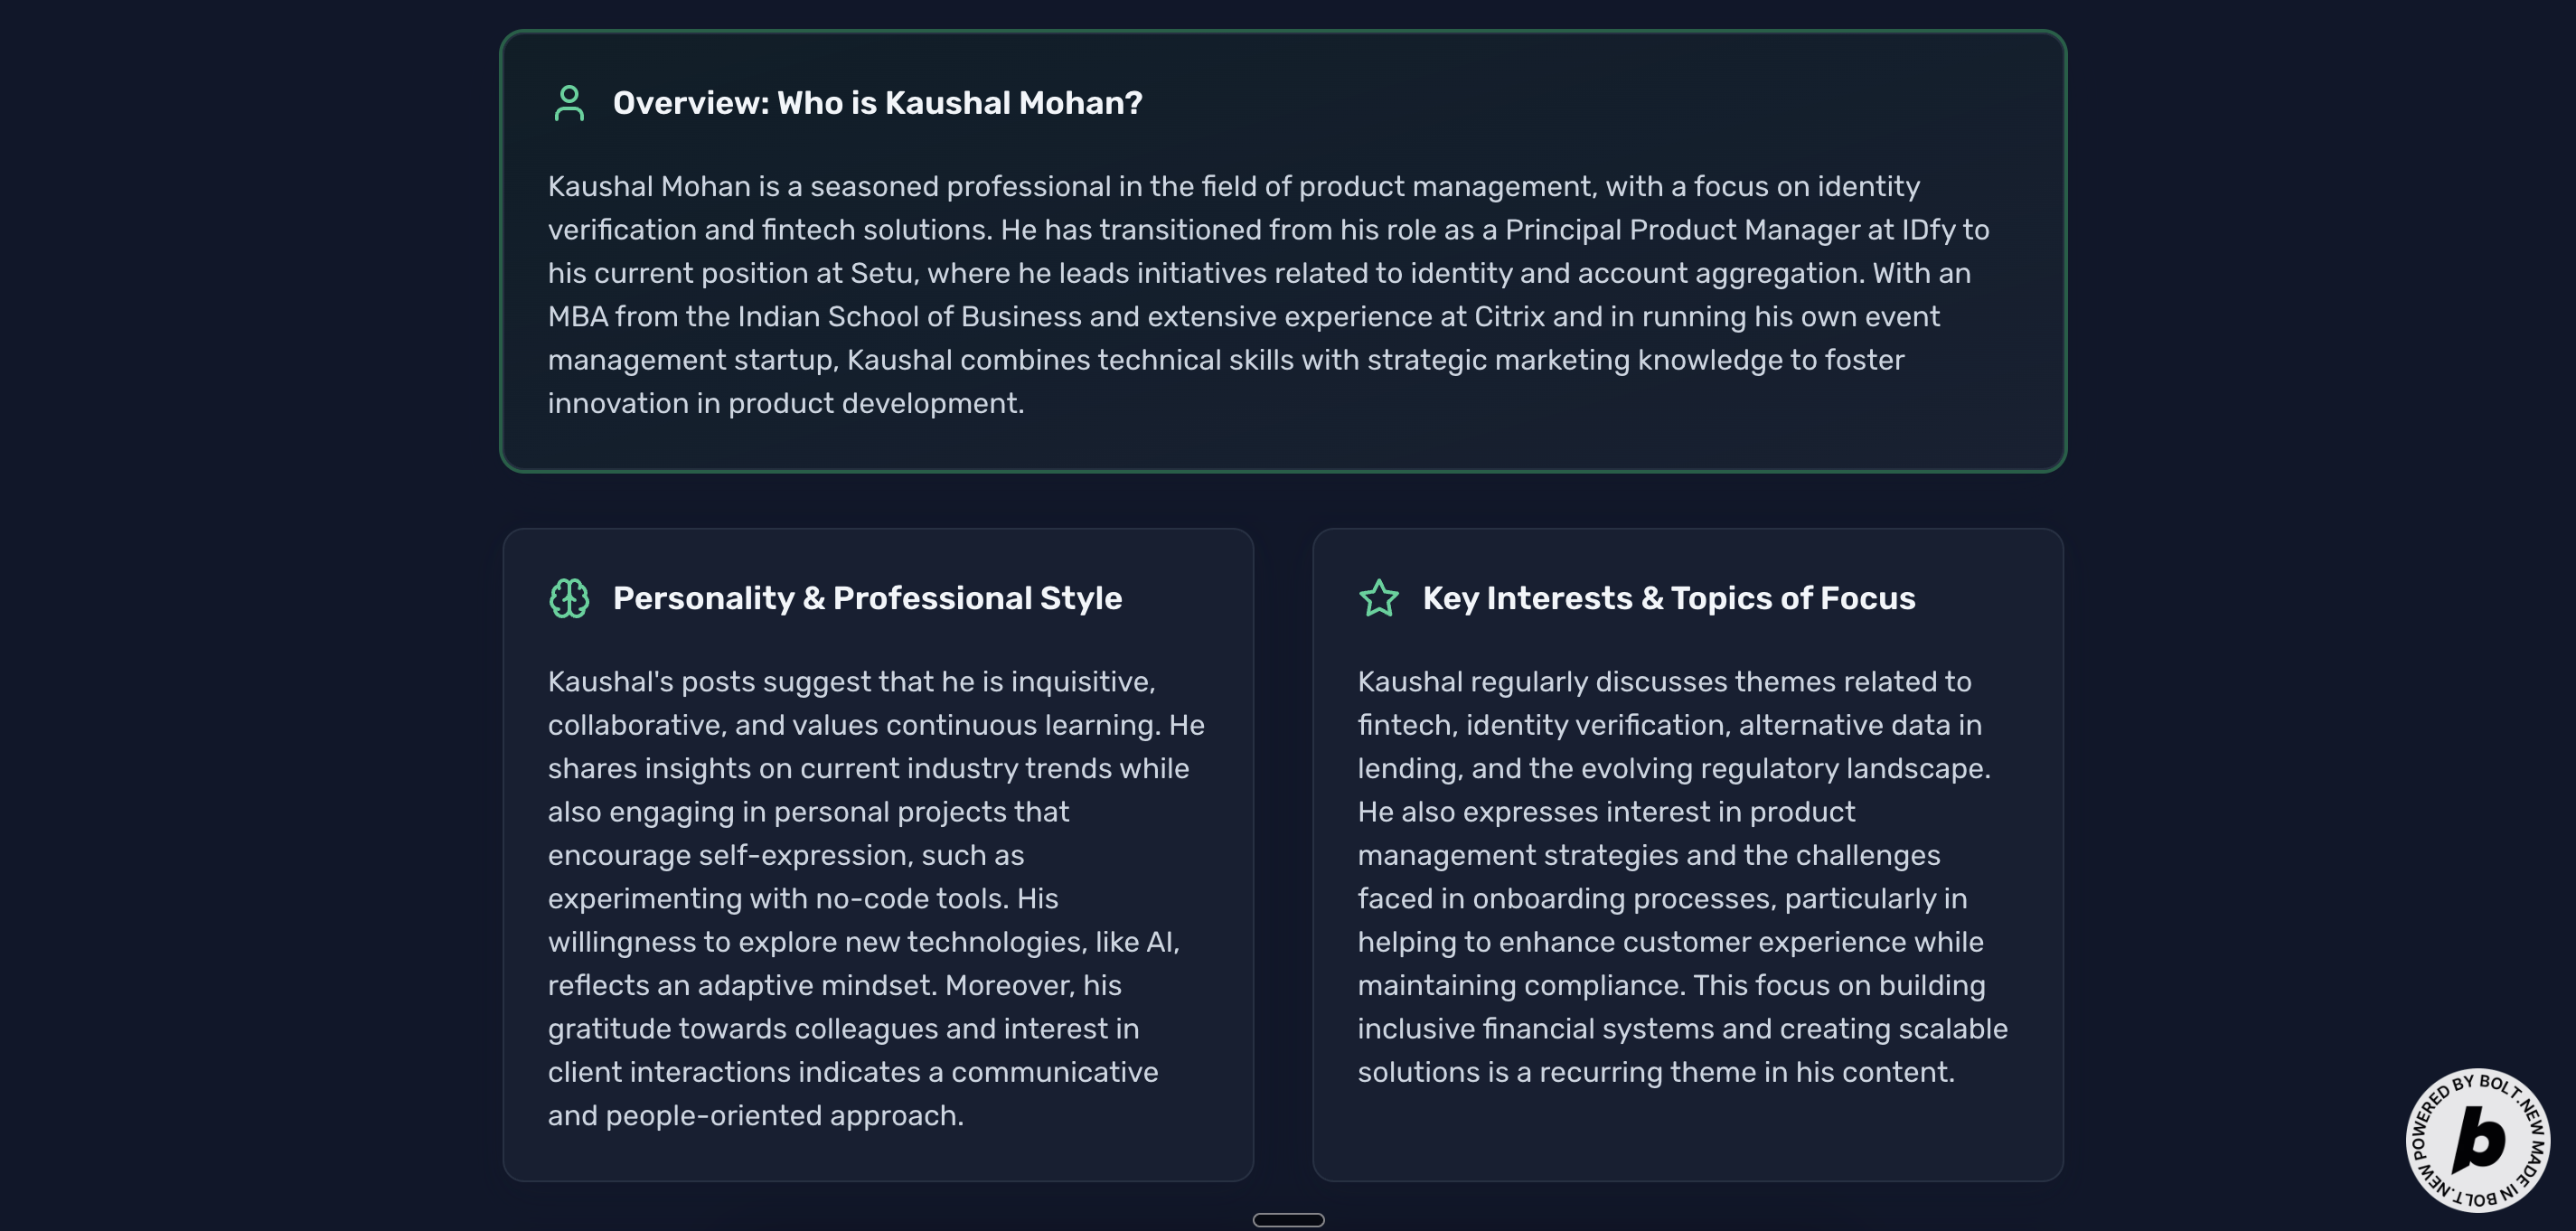Click the Overview card's summary paragraph
2576x1231 pixels.
[x=1268, y=295]
